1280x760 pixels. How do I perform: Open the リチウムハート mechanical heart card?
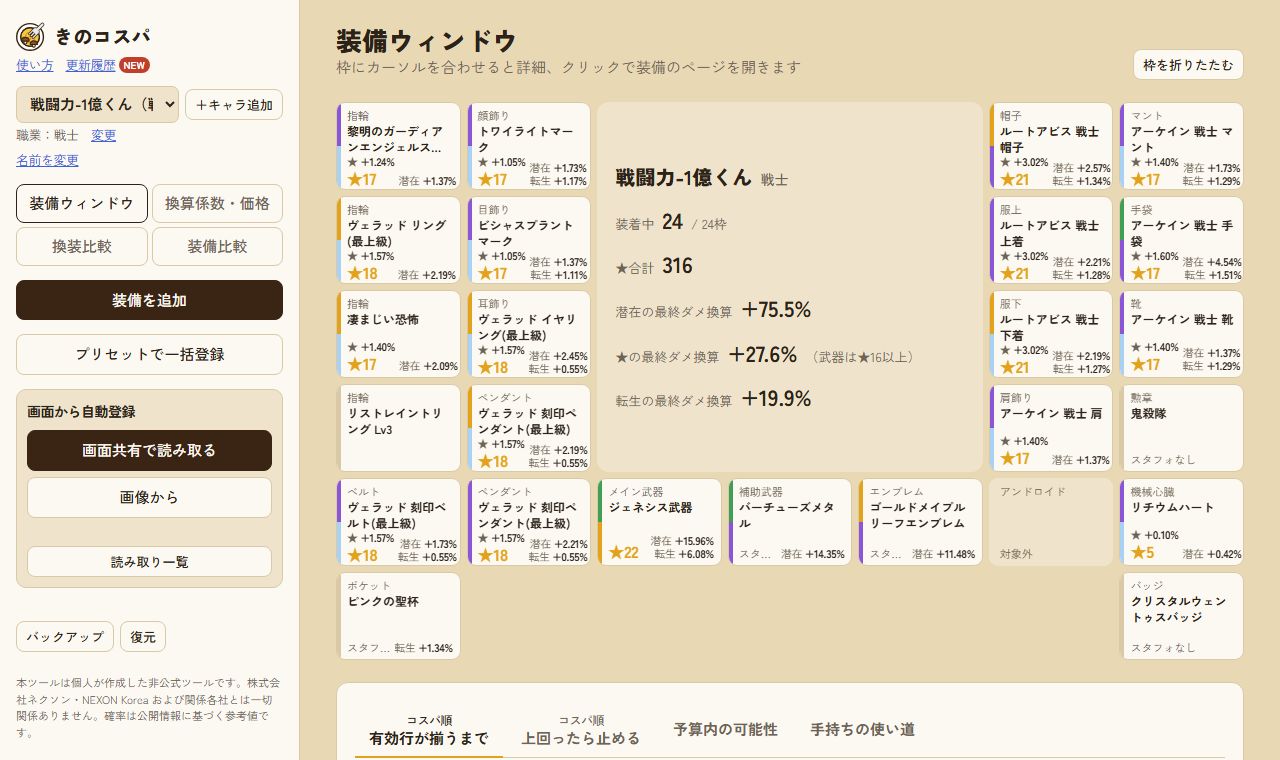1182,522
